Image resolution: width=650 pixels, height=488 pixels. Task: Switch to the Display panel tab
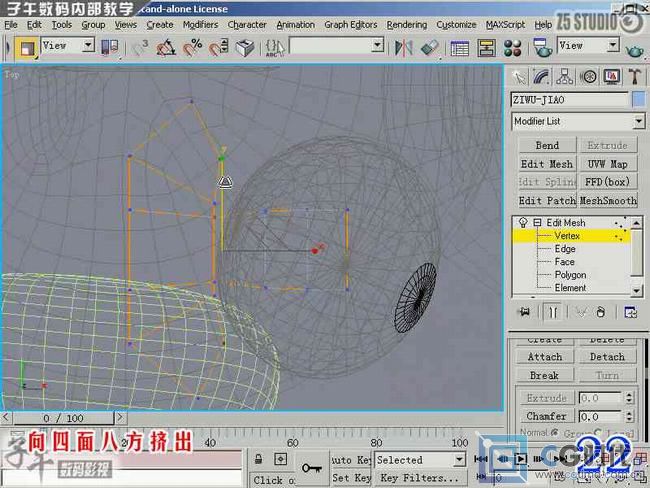click(612, 77)
